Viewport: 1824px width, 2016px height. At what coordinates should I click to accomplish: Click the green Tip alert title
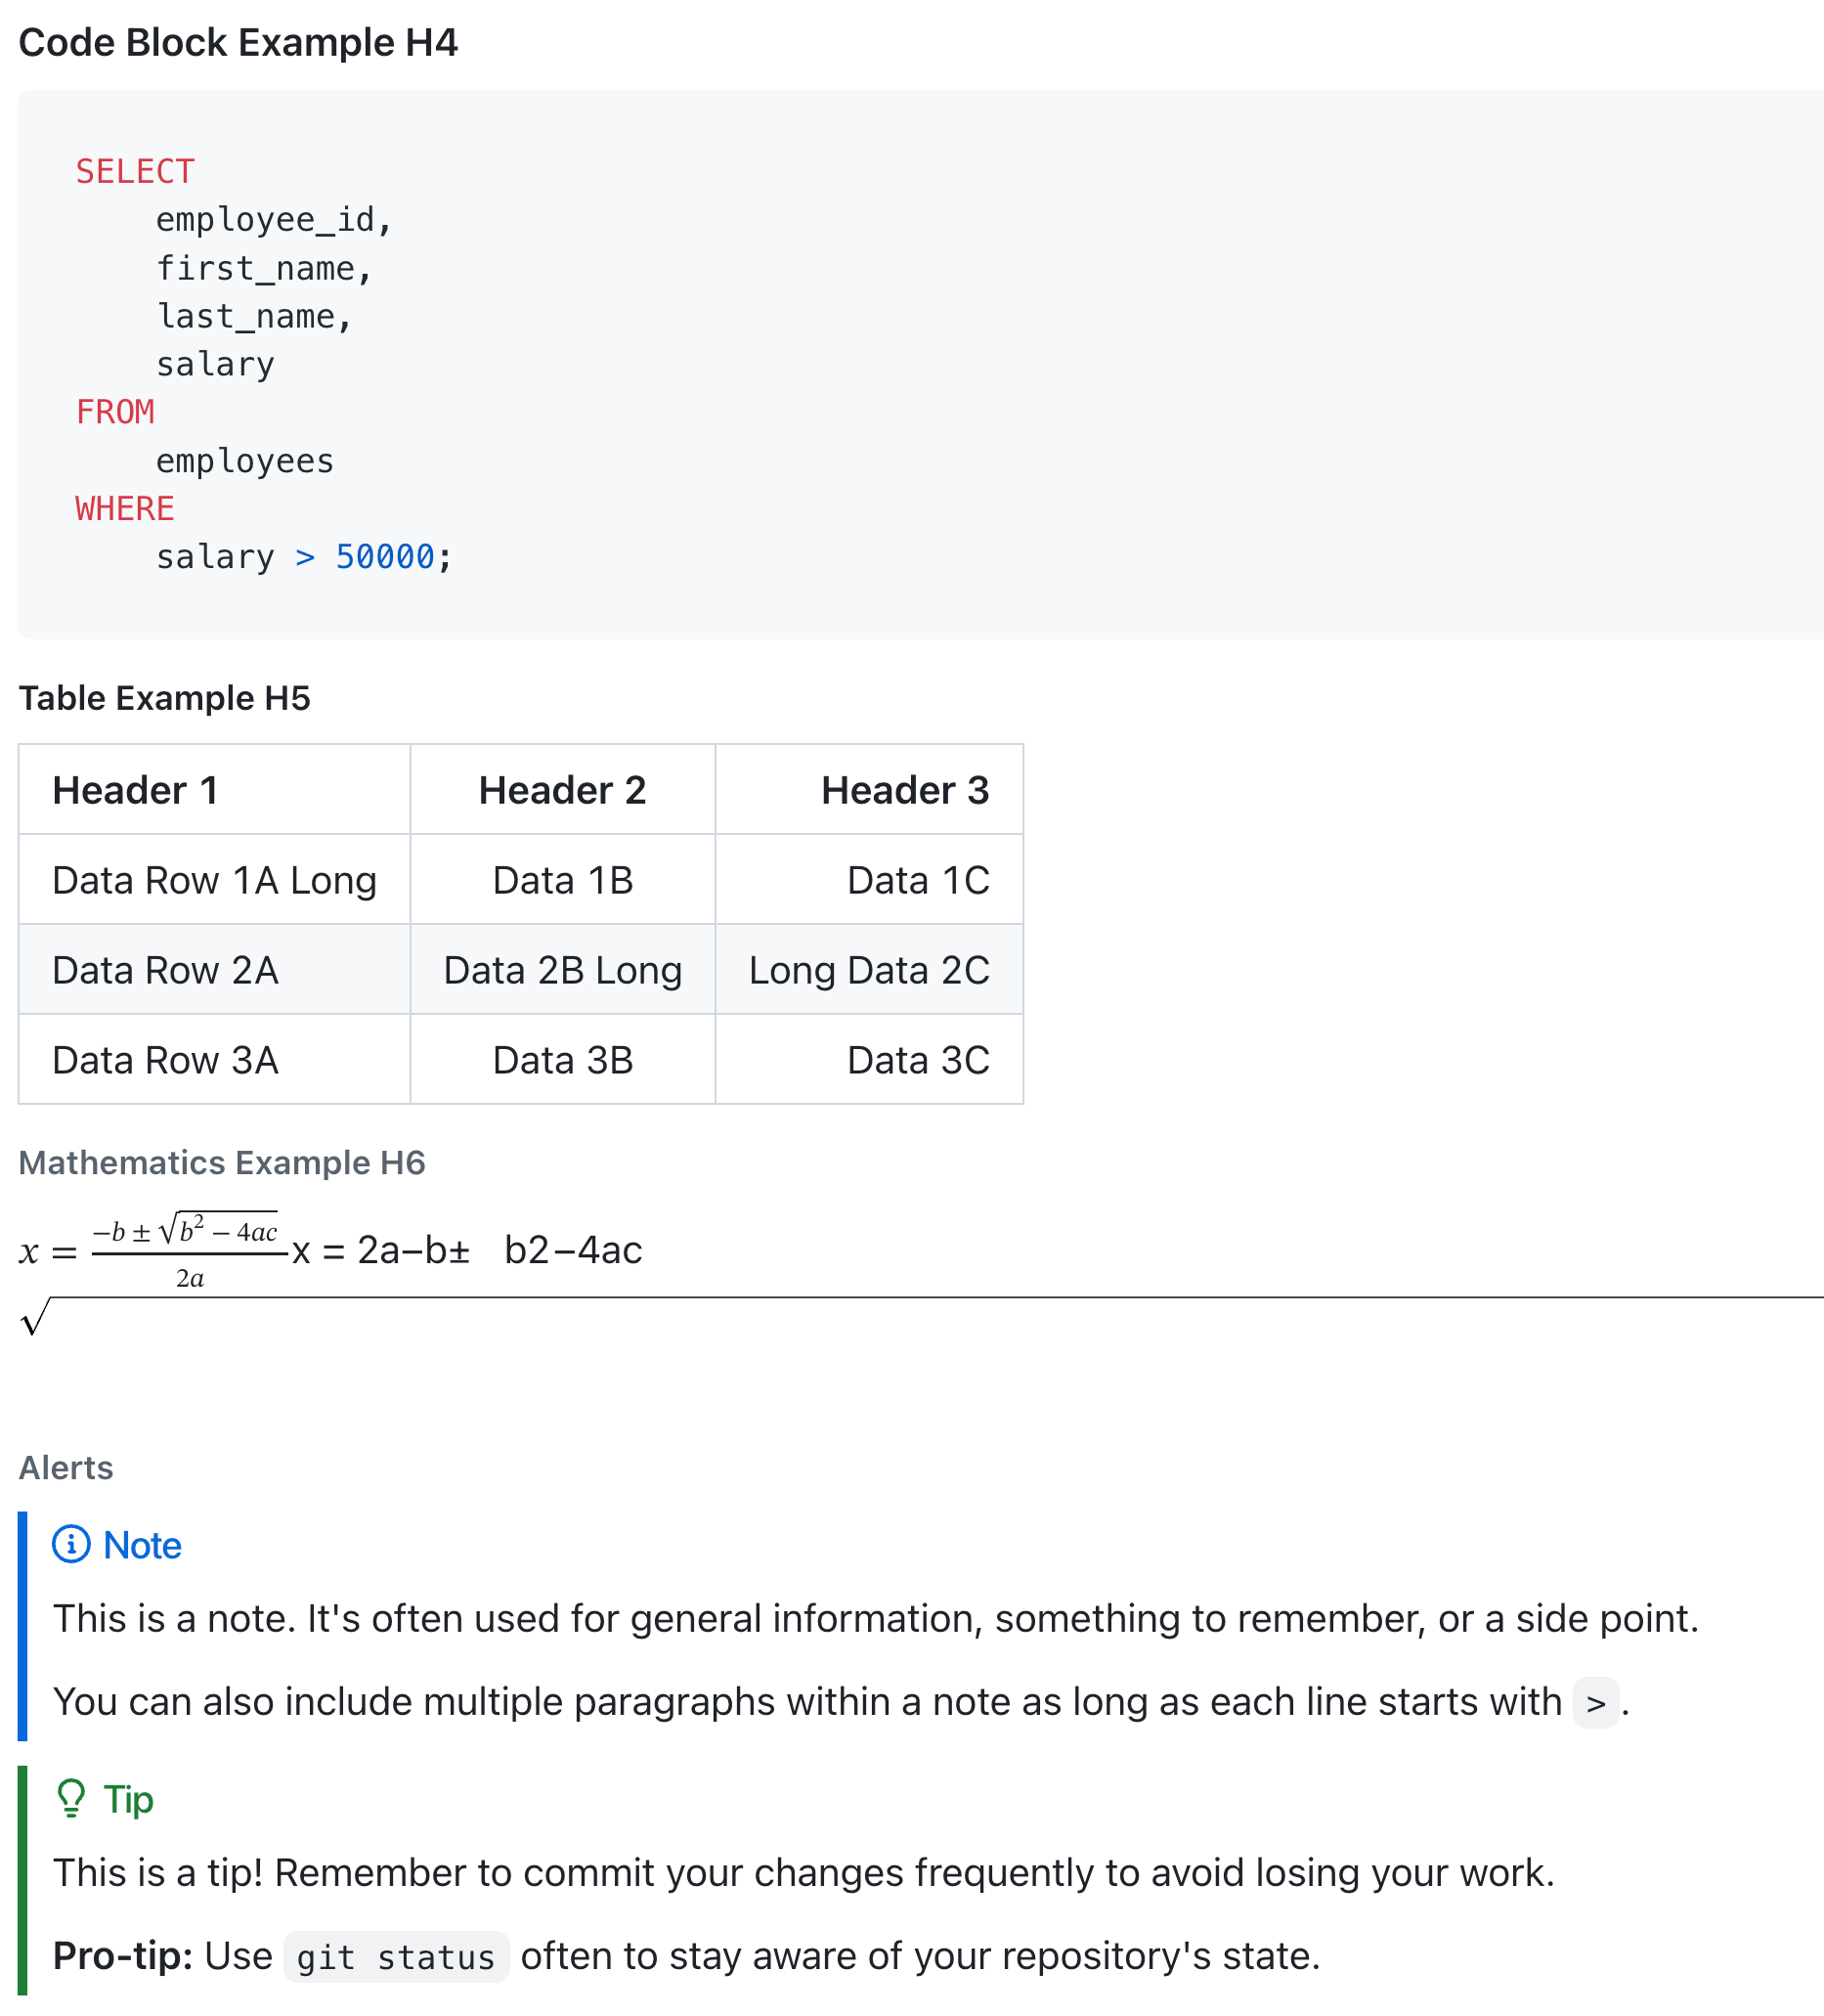tap(128, 1799)
